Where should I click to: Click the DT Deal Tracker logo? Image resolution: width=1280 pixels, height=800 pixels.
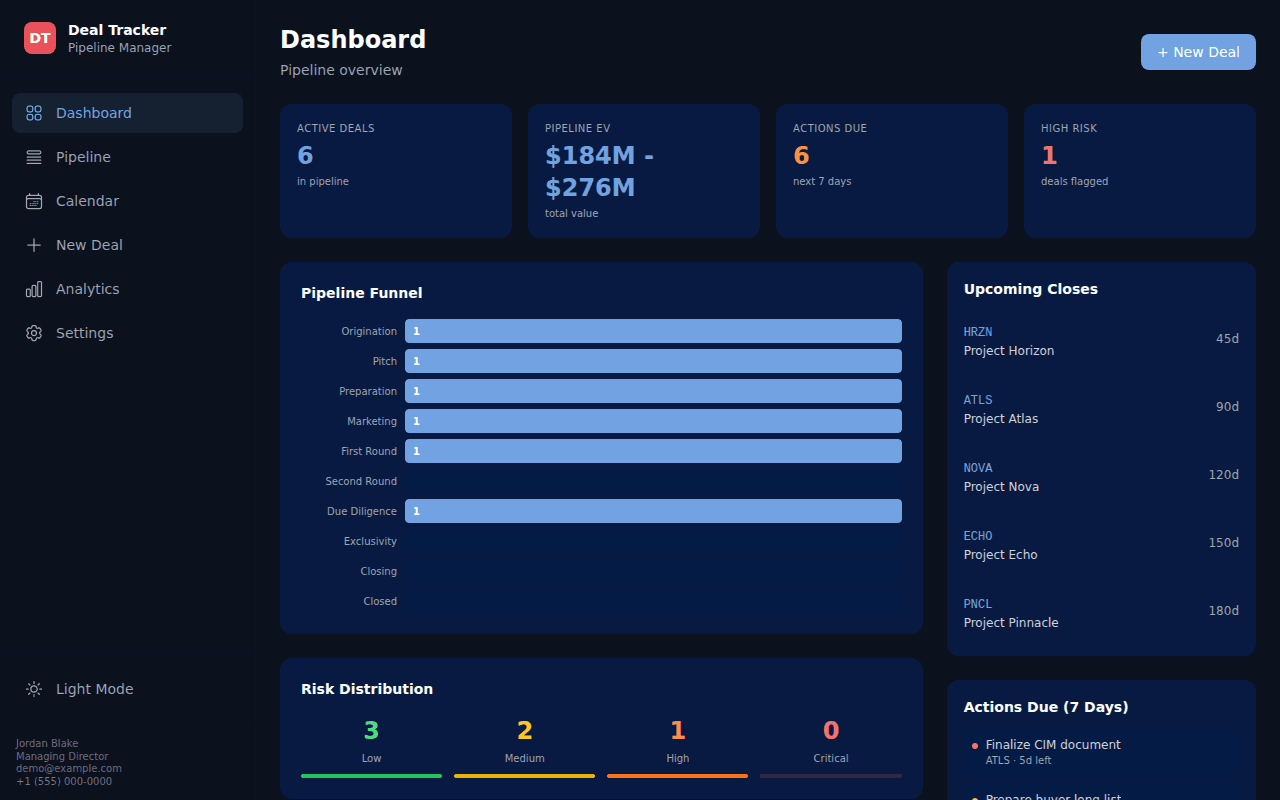[x=40, y=38]
